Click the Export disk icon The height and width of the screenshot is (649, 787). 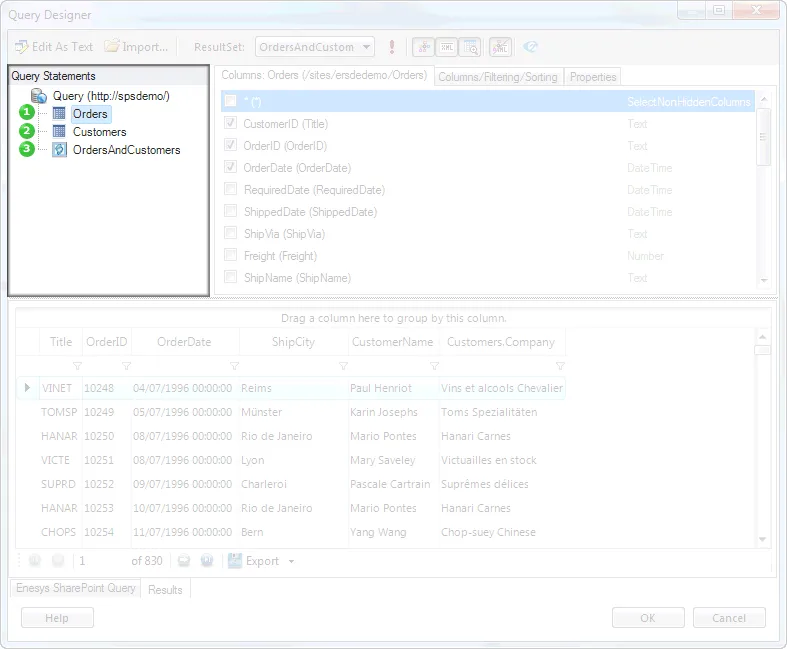click(x=235, y=561)
